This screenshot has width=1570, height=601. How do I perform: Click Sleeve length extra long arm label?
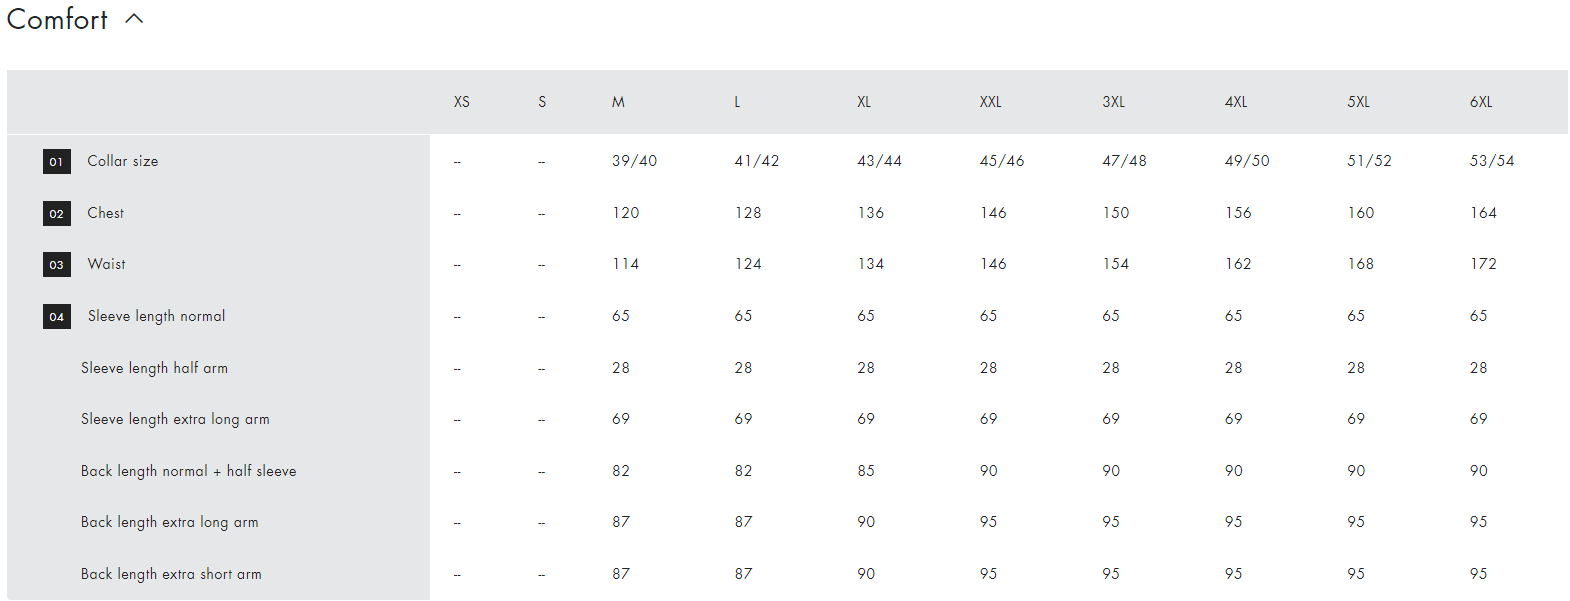tap(175, 419)
